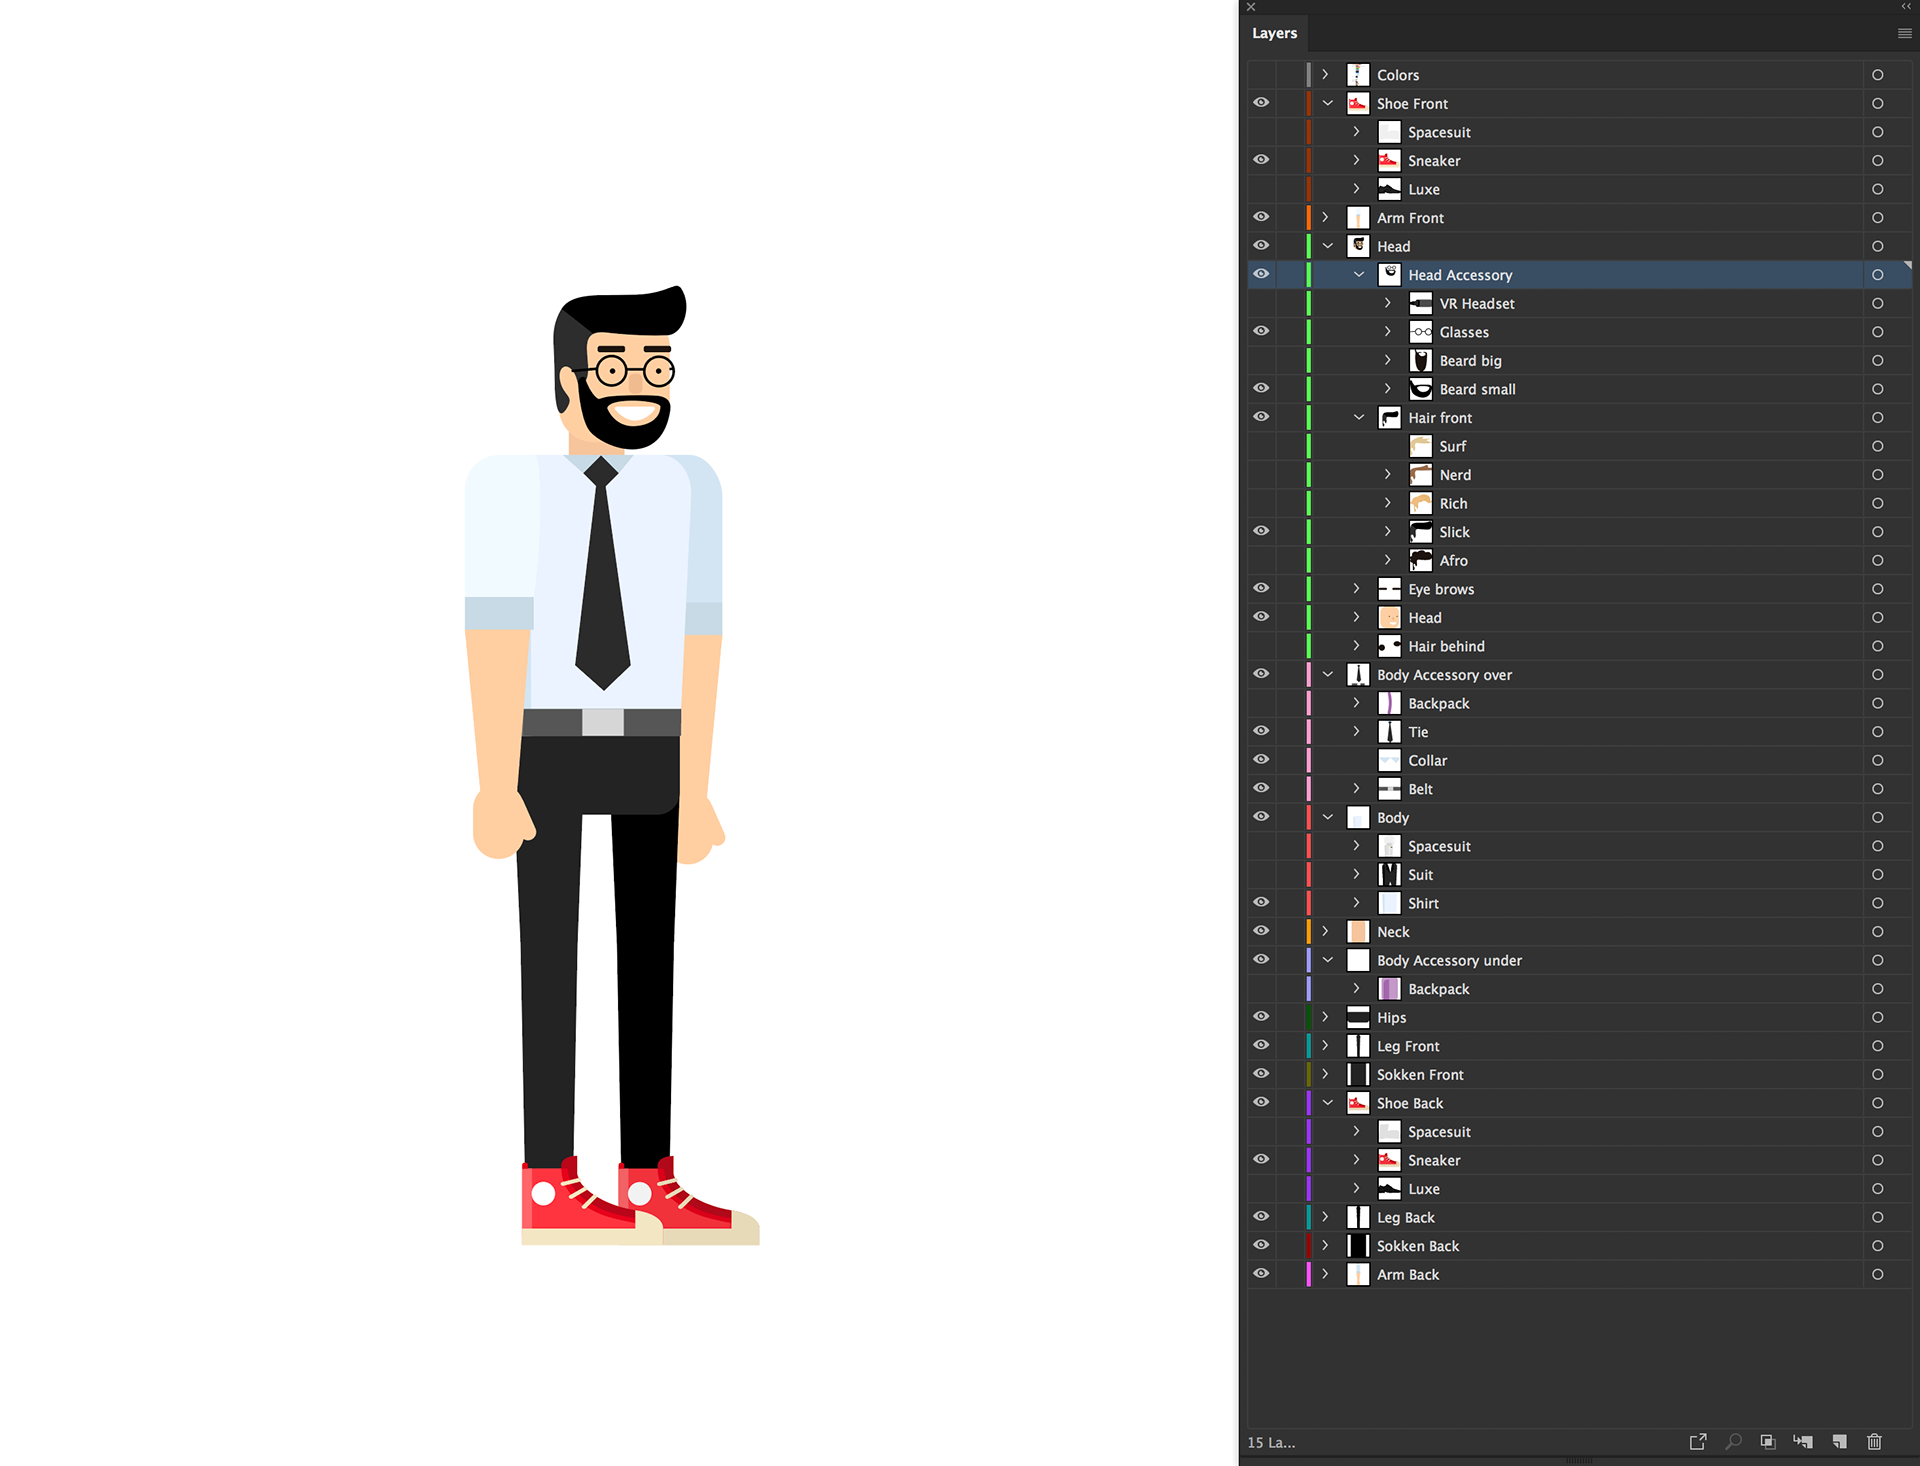
Task: Toggle visibility of the Glasses layer
Action: 1261,331
